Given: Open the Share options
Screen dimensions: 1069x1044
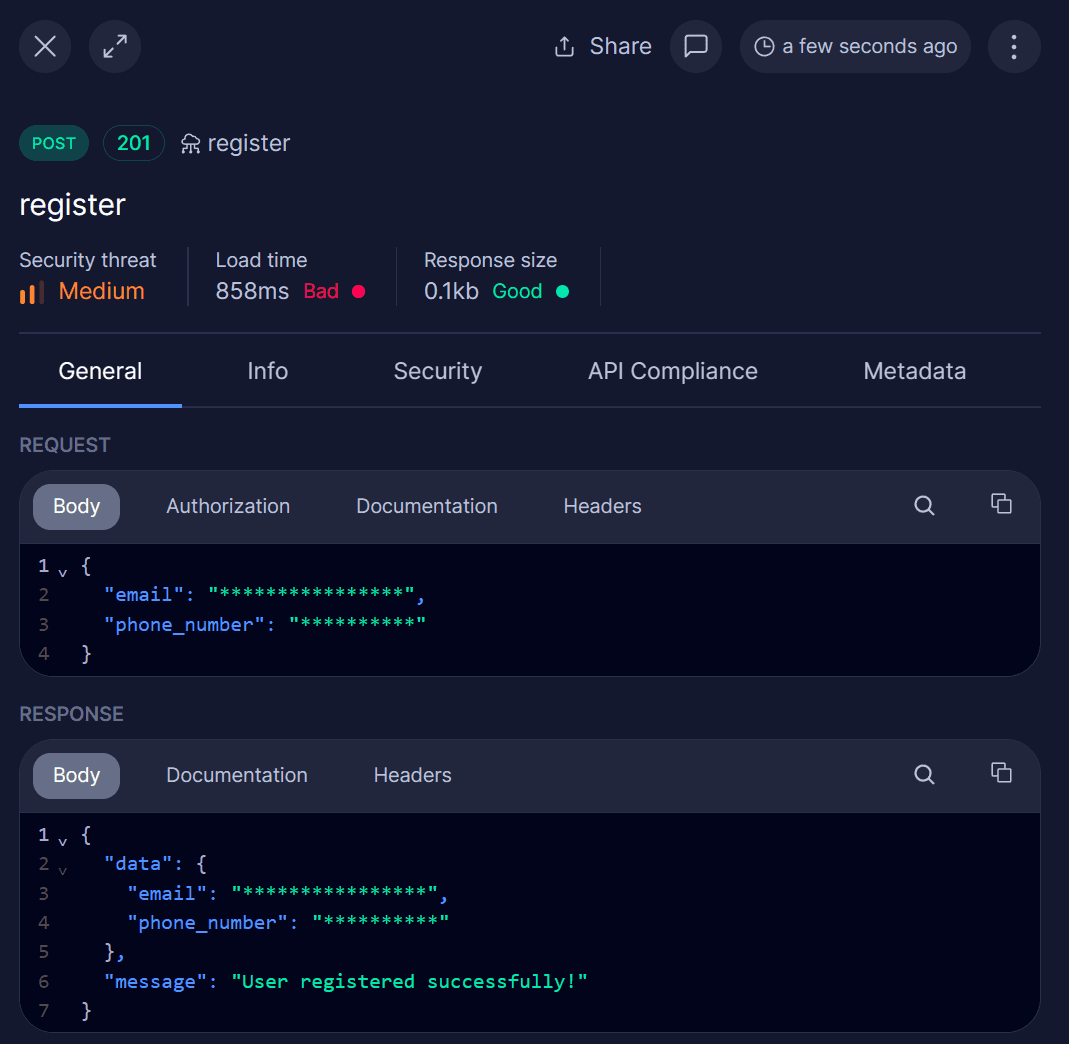Looking at the screenshot, I should (x=601, y=46).
